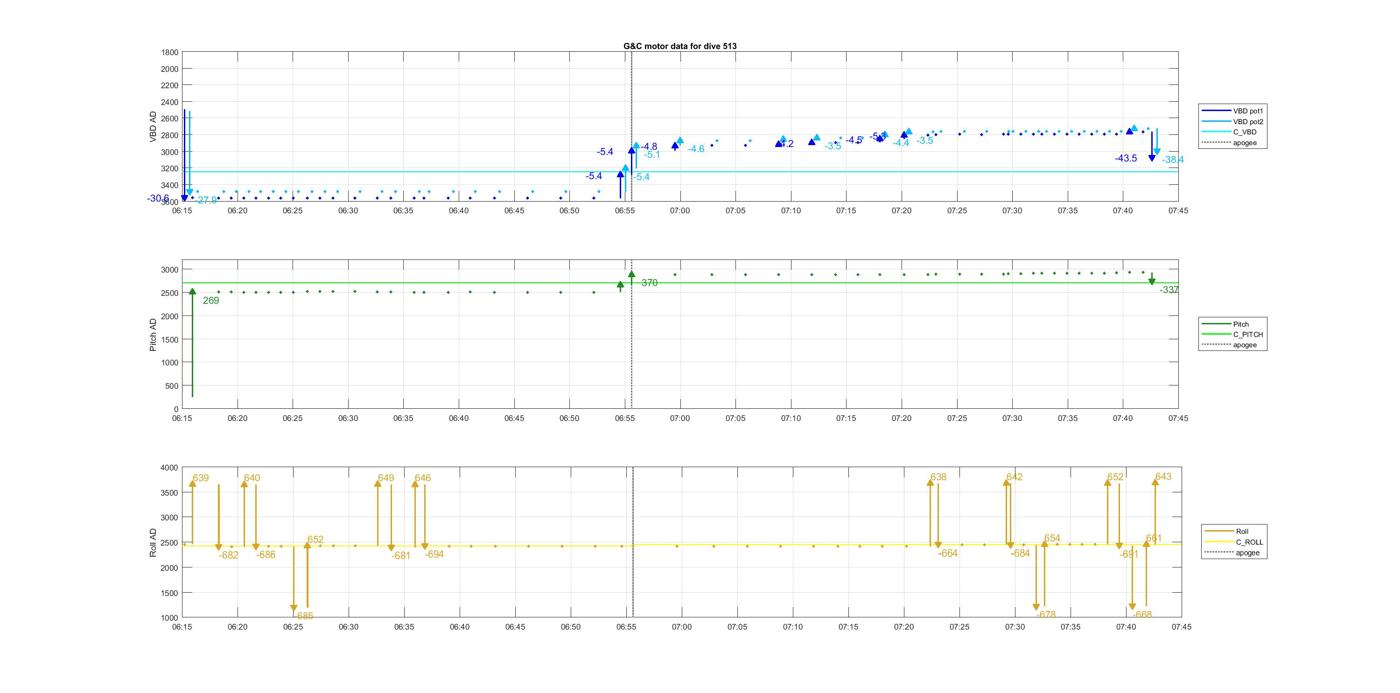This screenshot has width=1400, height=693.
Task: Click the '-4.8' VBD move label
Action: point(649,147)
